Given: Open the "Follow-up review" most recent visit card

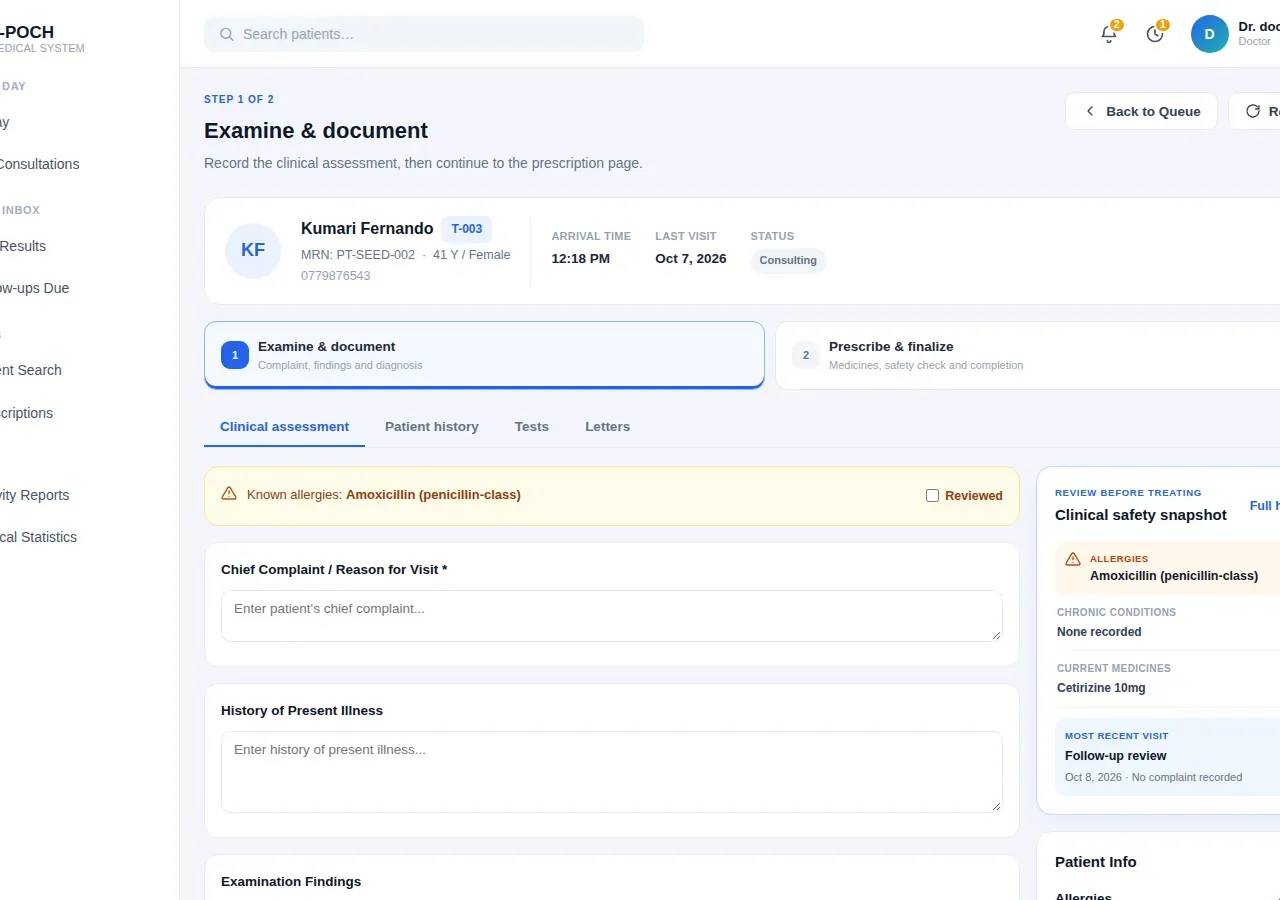Looking at the screenshot, I should (x=1167, y=757).
